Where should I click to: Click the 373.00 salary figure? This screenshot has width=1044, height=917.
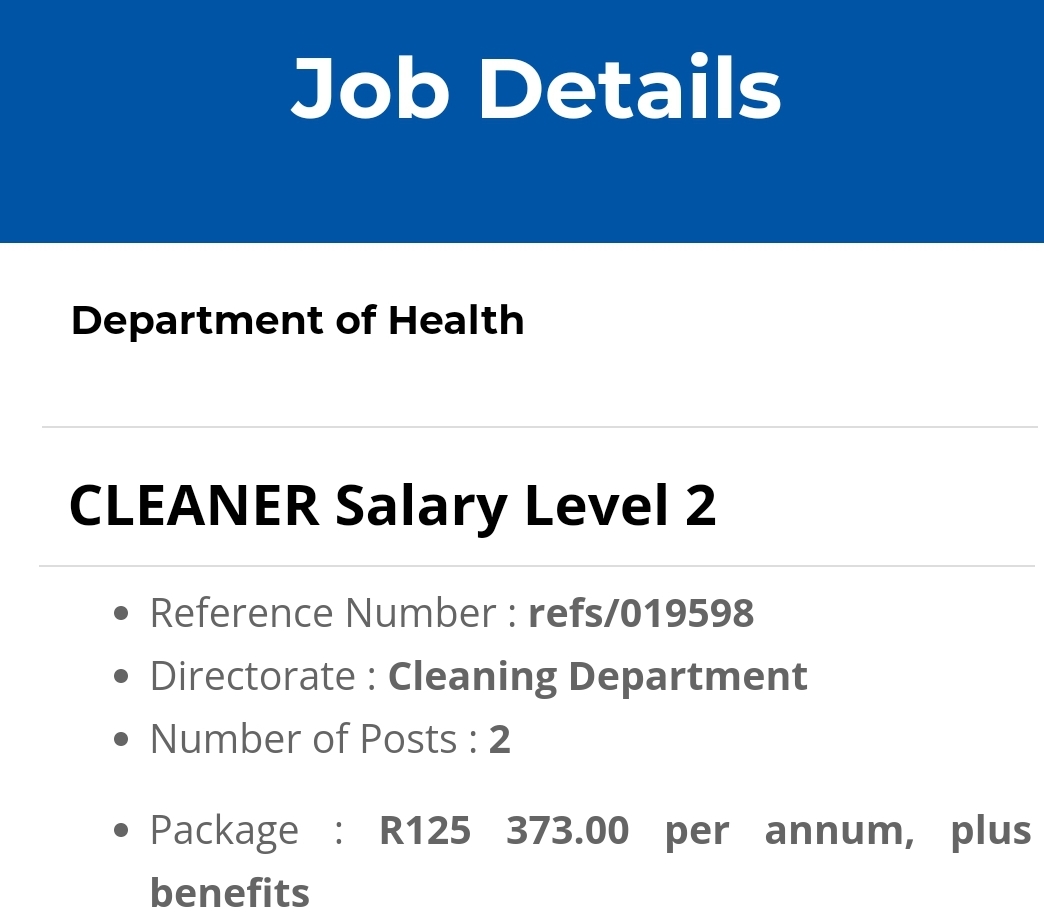[567, 830]
